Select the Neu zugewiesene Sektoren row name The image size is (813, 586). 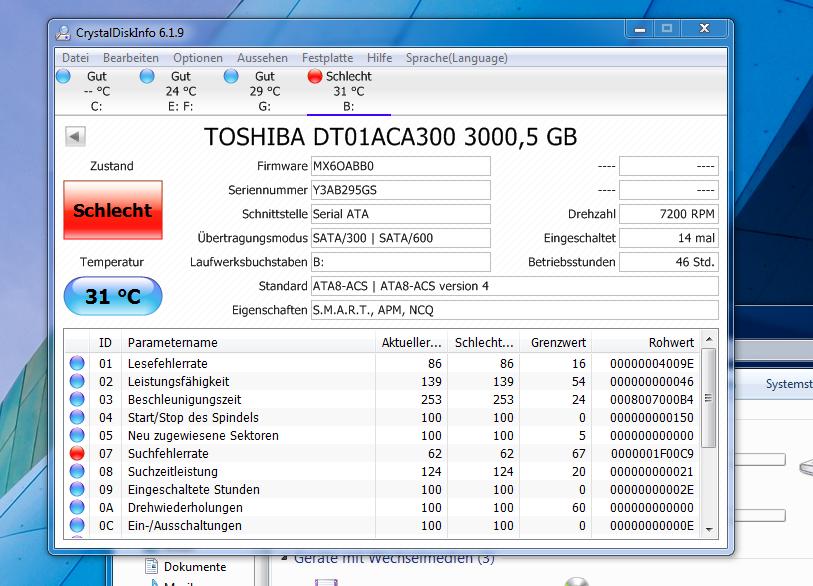[203, 436]
